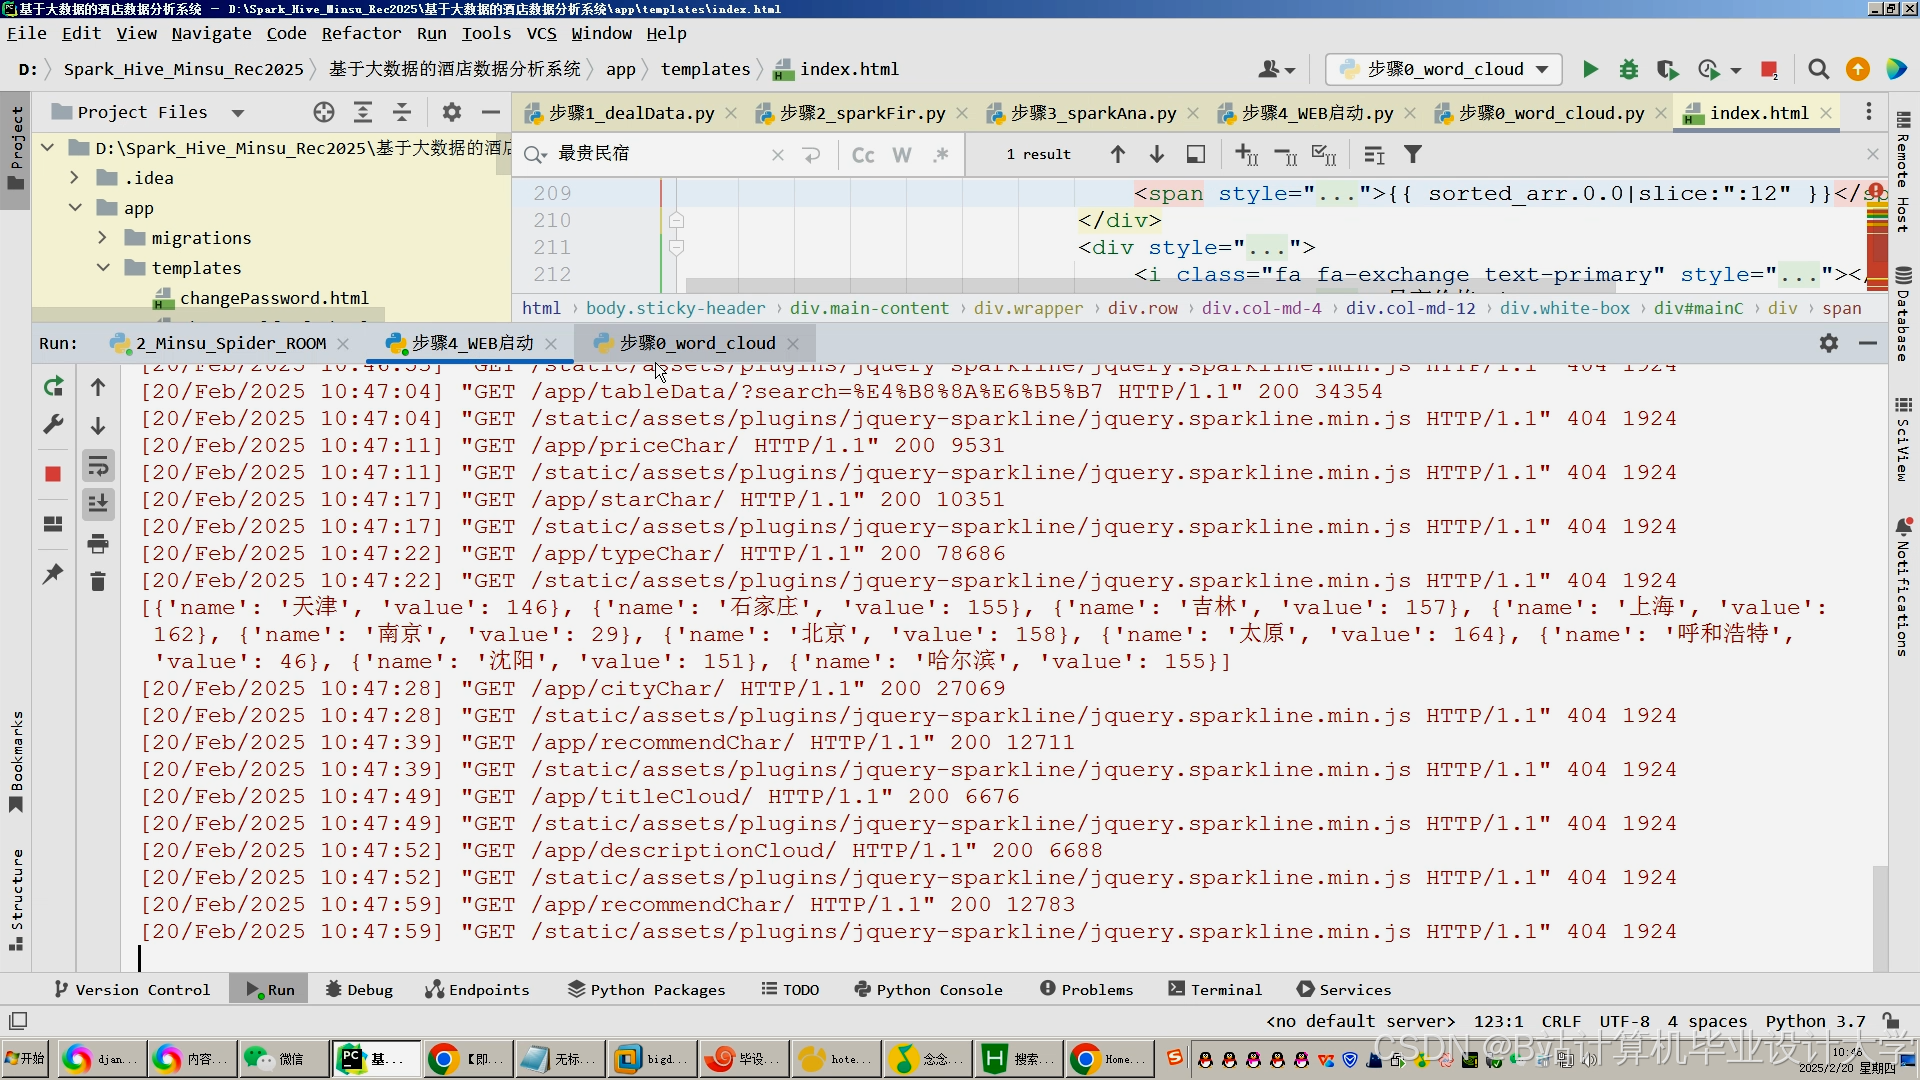The image size is (1920, 1080).
Task: Stop the running process with red square
Action: tap(53, 474)
